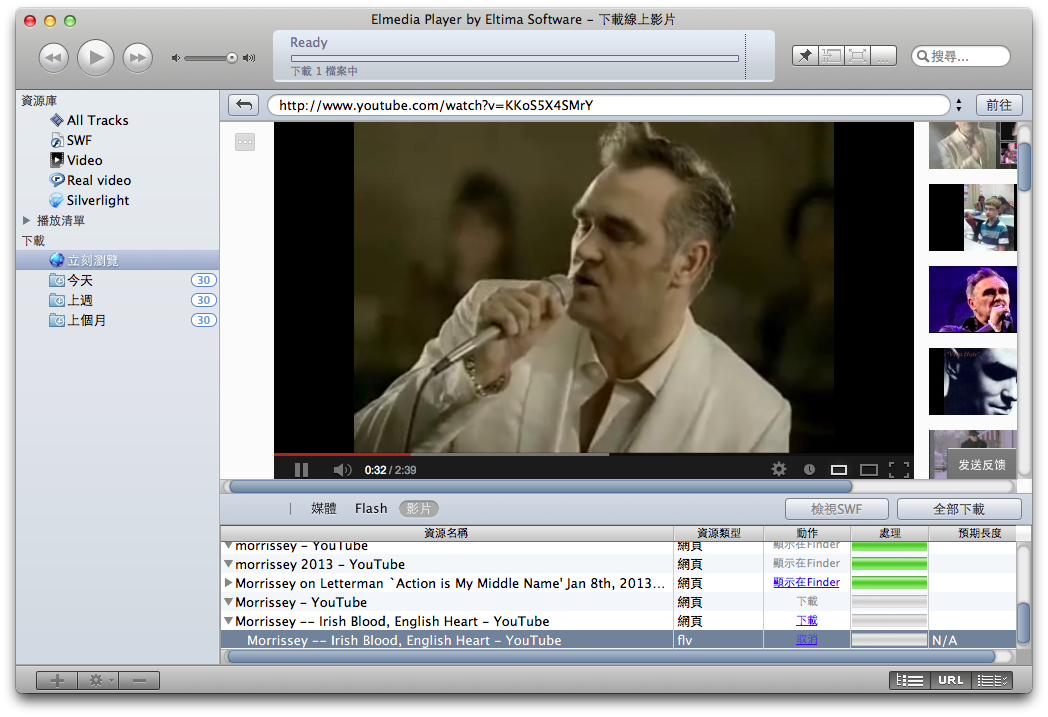
Task: Pin the player window with the pushpin icon
Action: [805, 55]
